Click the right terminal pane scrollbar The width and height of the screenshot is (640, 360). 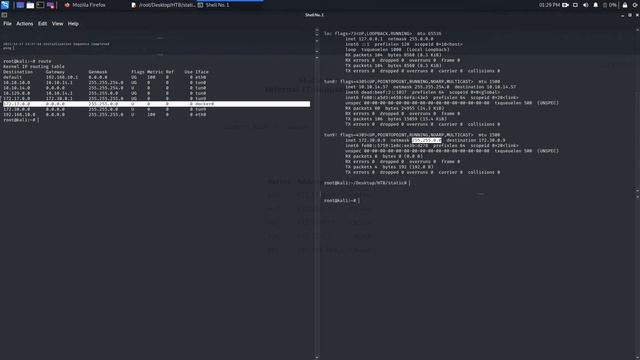pos(638,110)
